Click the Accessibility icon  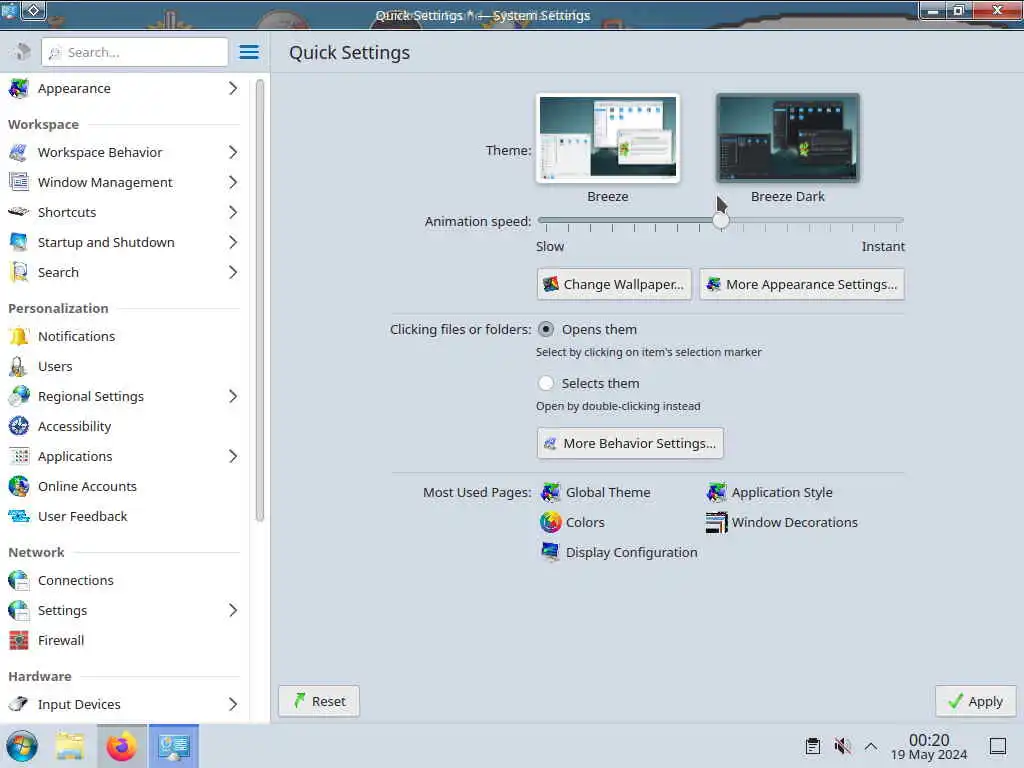click(19, 426)
